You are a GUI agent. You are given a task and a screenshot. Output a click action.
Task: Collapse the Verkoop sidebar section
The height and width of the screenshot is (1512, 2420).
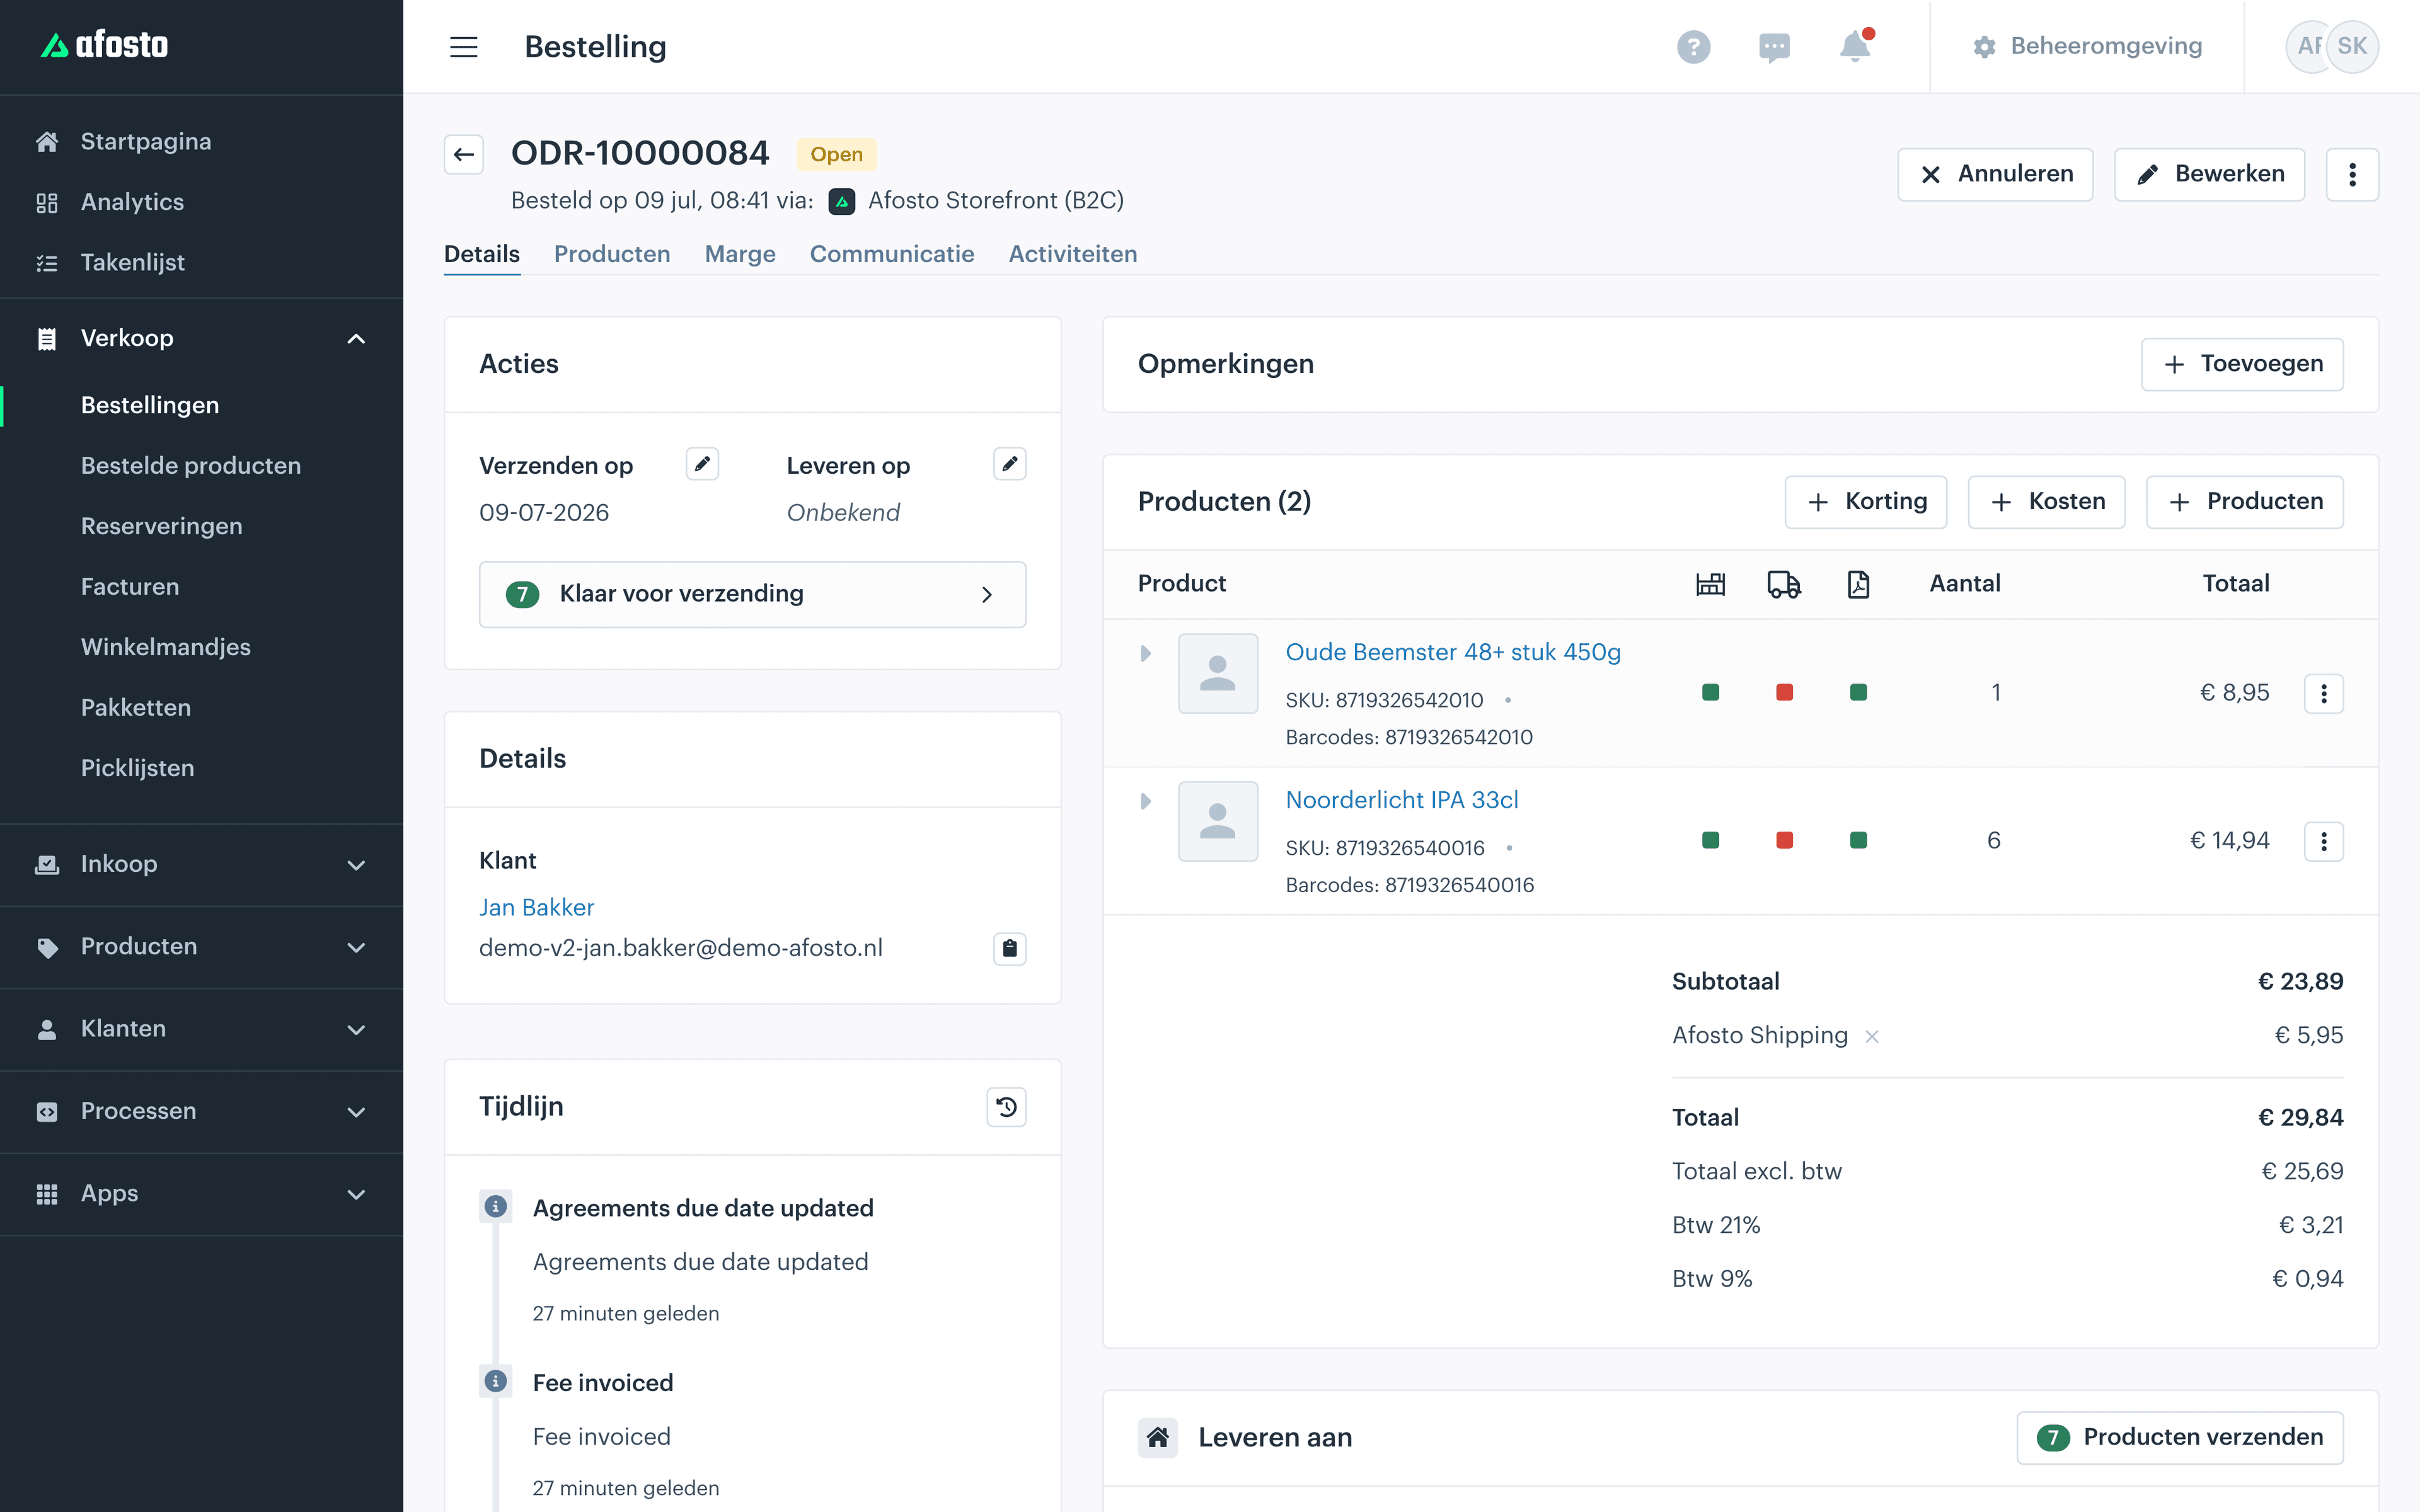point(356,339)
